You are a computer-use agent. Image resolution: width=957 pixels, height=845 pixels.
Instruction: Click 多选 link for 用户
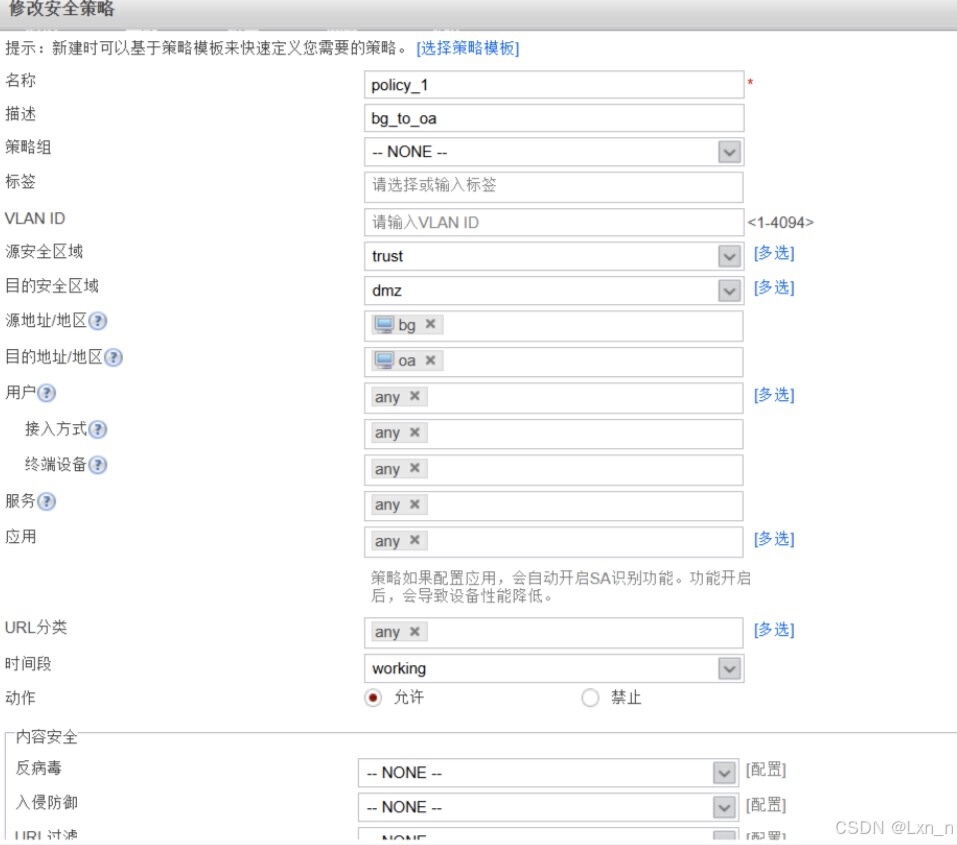[774, 395]
